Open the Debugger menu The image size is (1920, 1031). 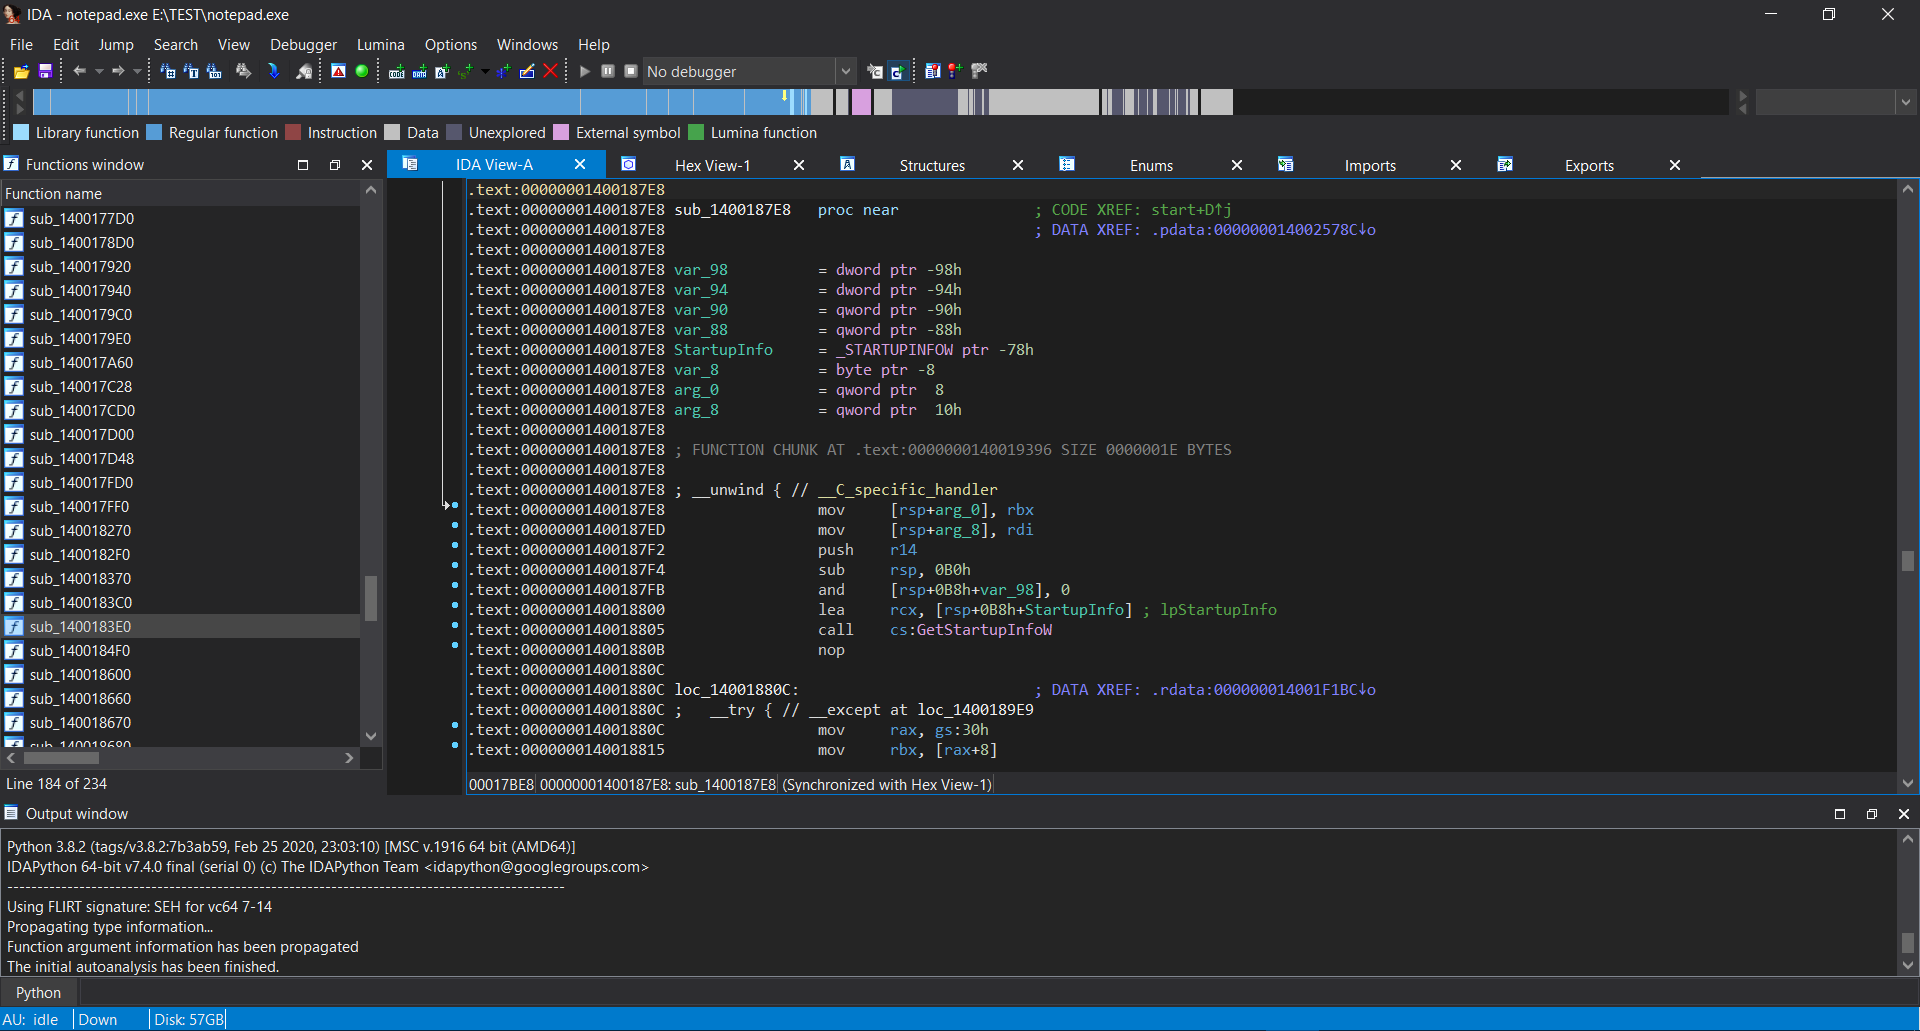303,45
